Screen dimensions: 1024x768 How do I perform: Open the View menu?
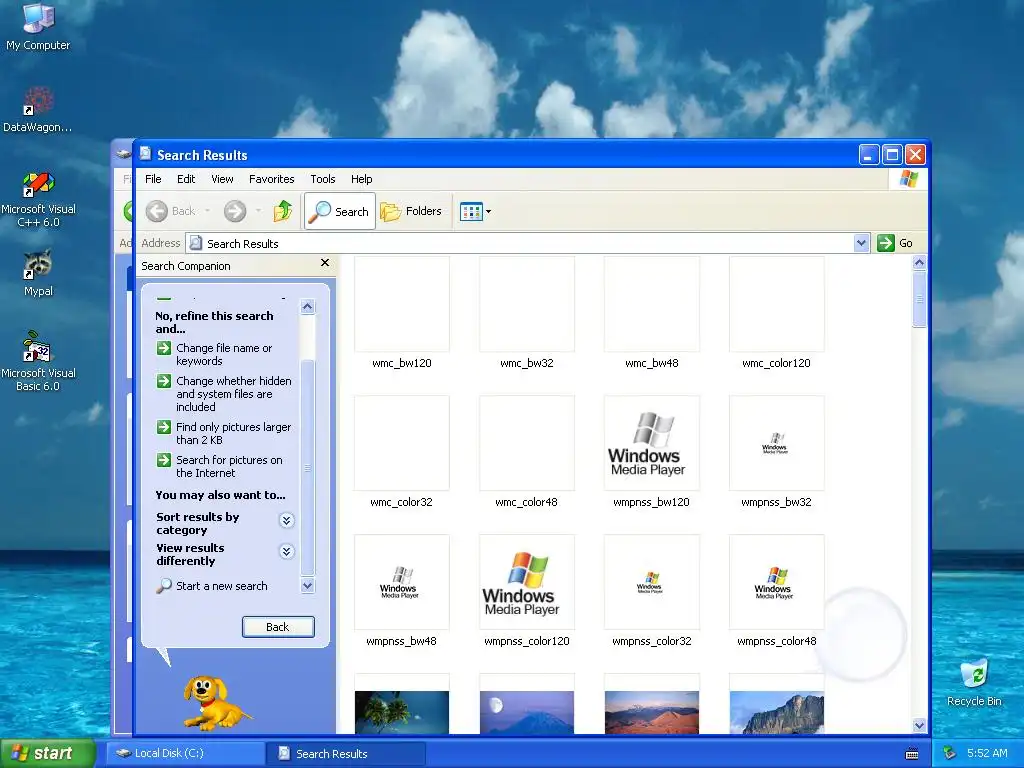[x=222, y=179]
